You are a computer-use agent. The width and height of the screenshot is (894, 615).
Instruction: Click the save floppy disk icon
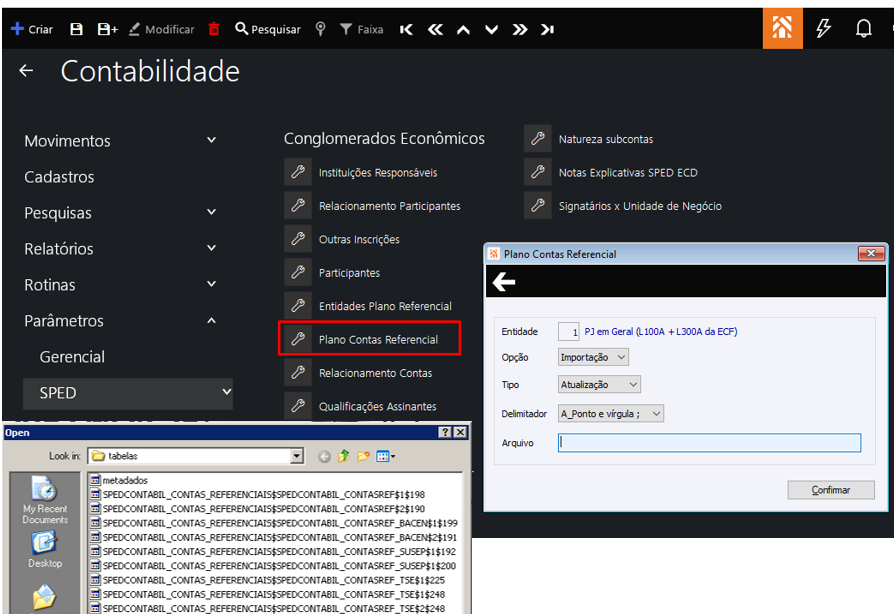click(76, 29)
